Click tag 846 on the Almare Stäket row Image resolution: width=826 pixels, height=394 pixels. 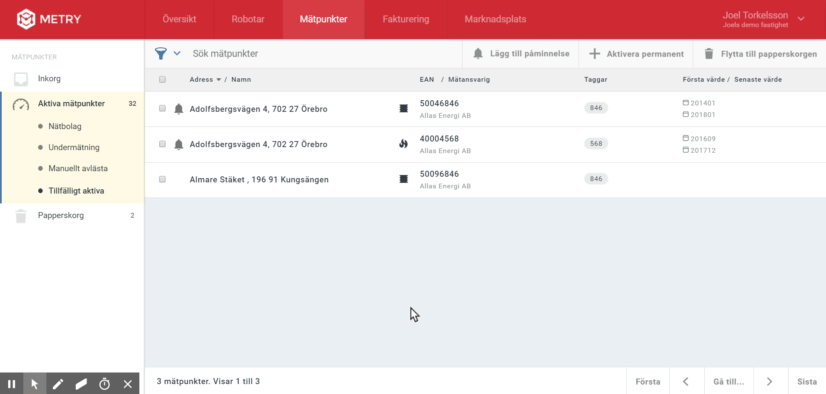click(596, 179)
